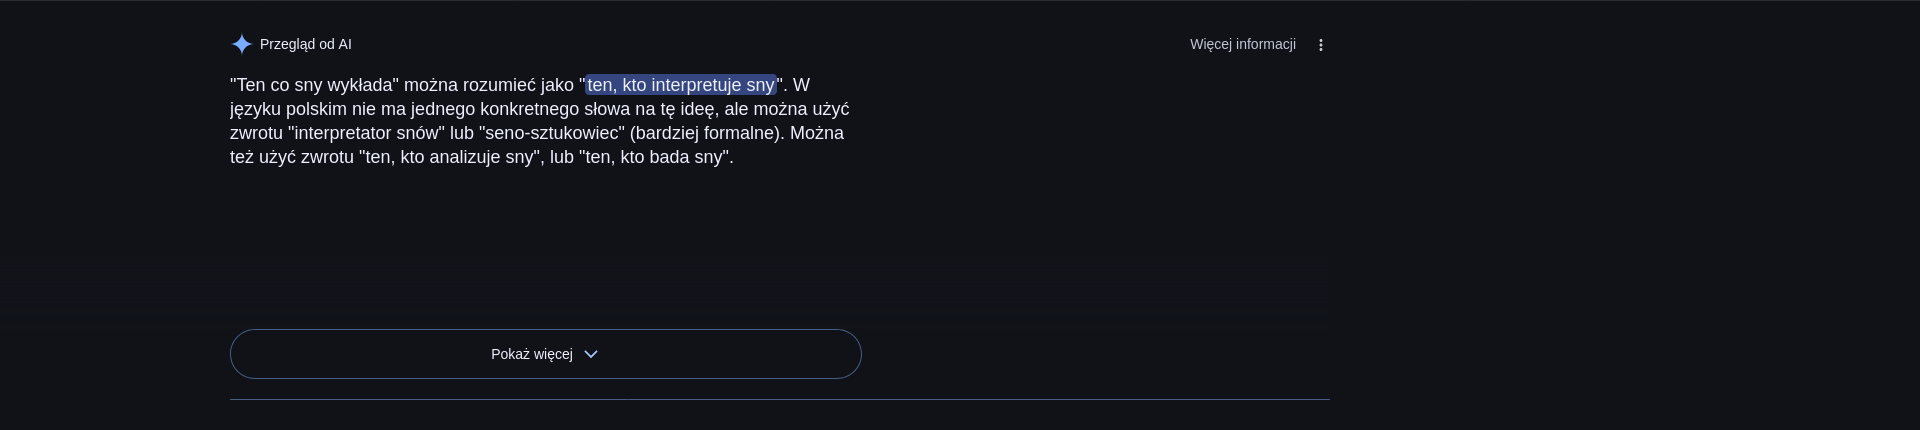
Task: Click the text "(bardziej formalne)"
Action: coord(707,133)
